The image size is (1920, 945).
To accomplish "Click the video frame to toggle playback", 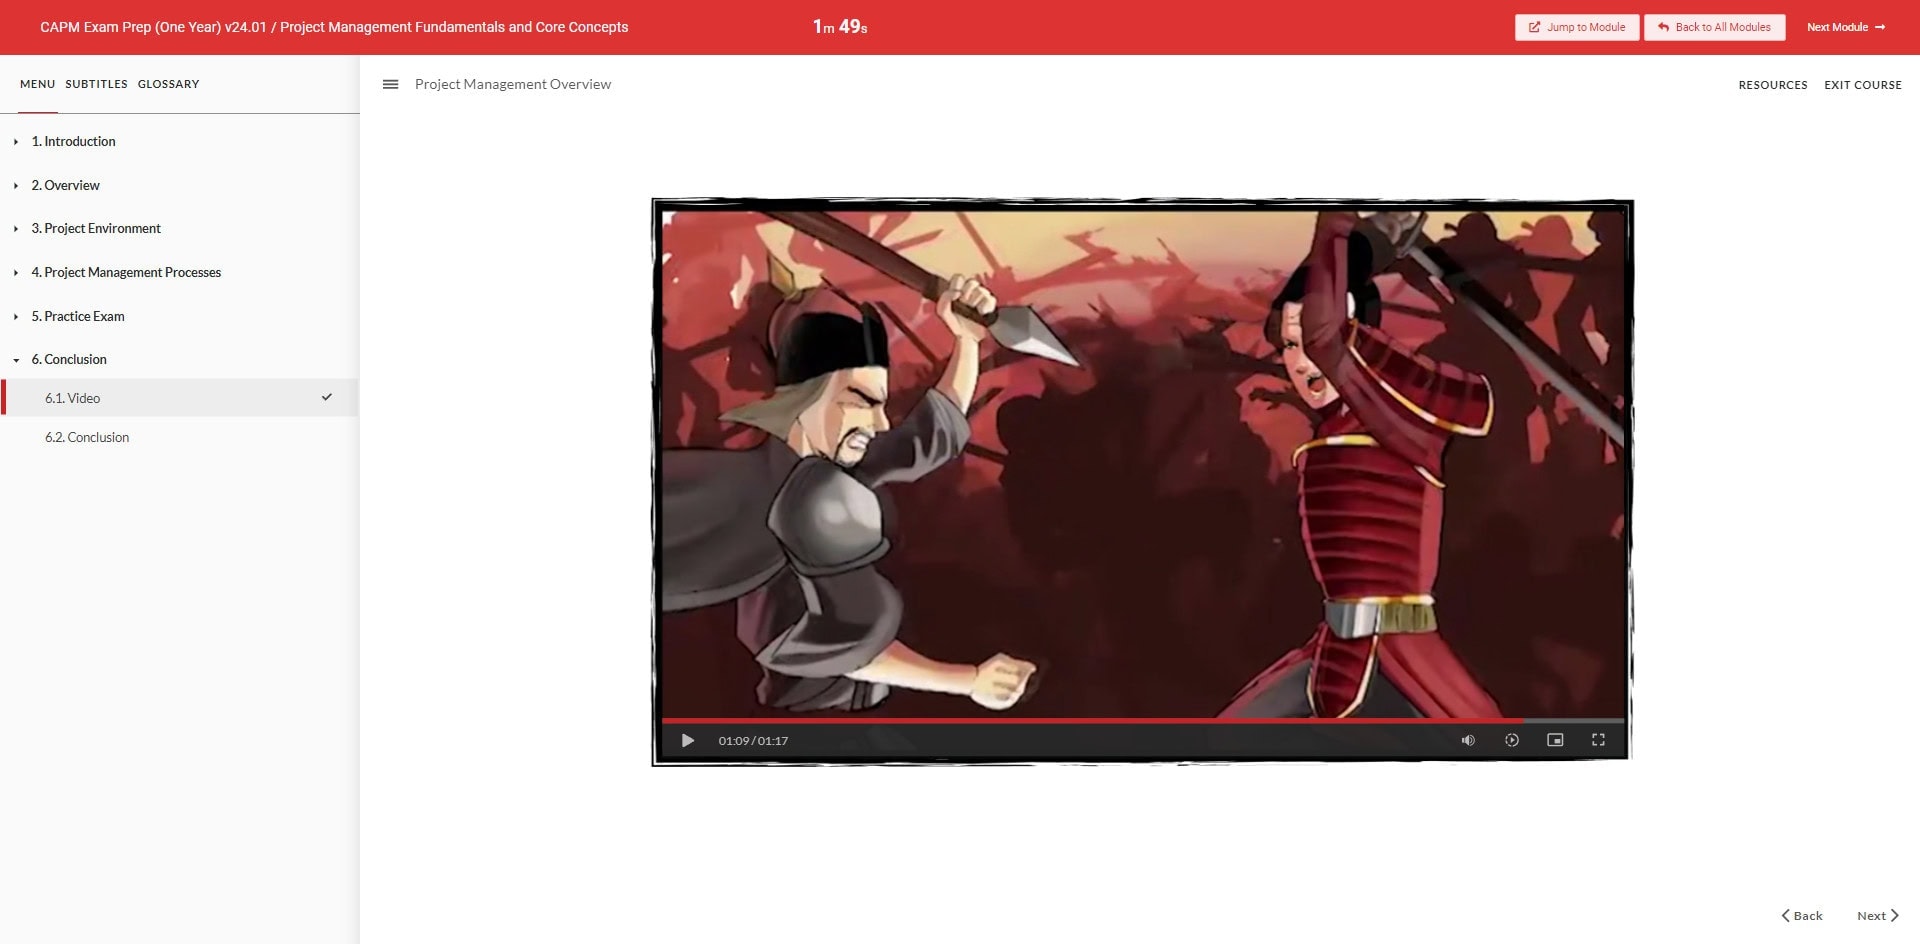I will (1142, 463).
